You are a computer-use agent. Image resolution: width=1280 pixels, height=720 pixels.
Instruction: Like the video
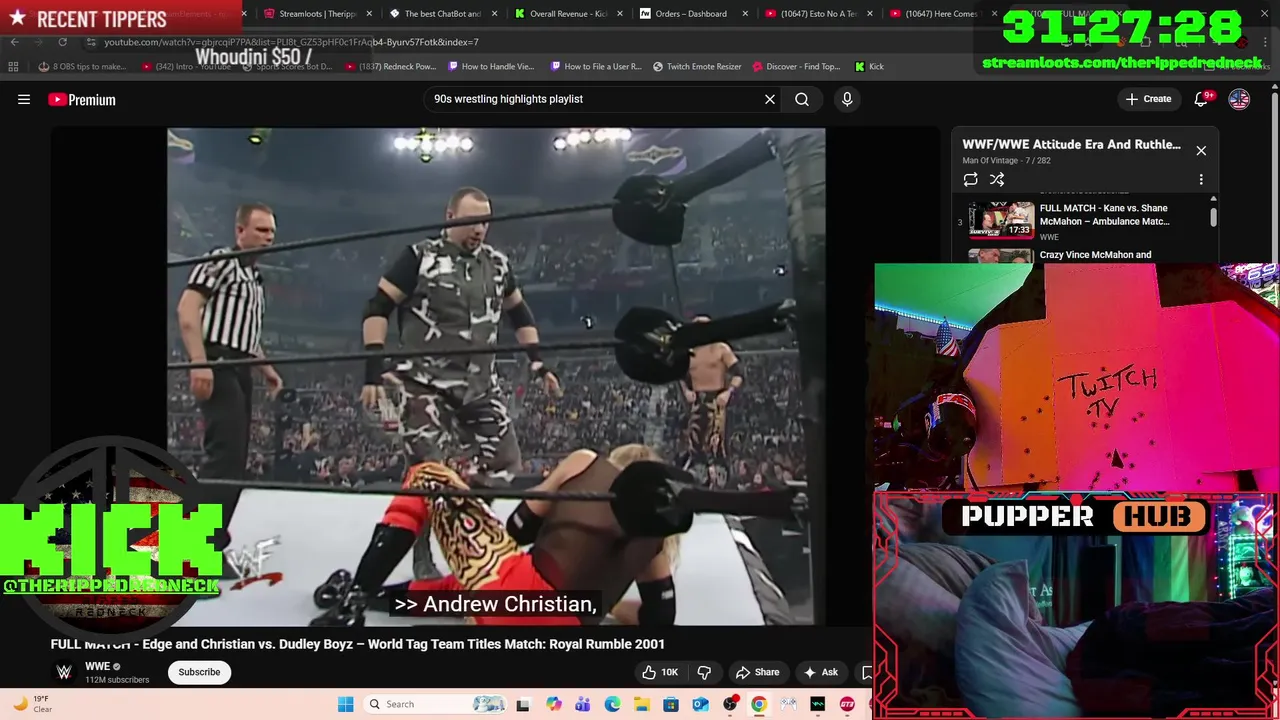click(660, 672)
